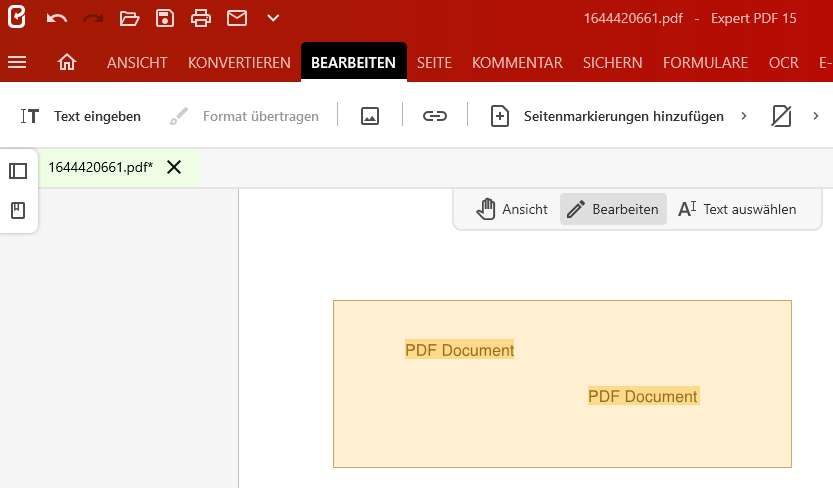Insert an image with picture icon
This screenshot has height=488, width=833.
[x=370, y=116]
